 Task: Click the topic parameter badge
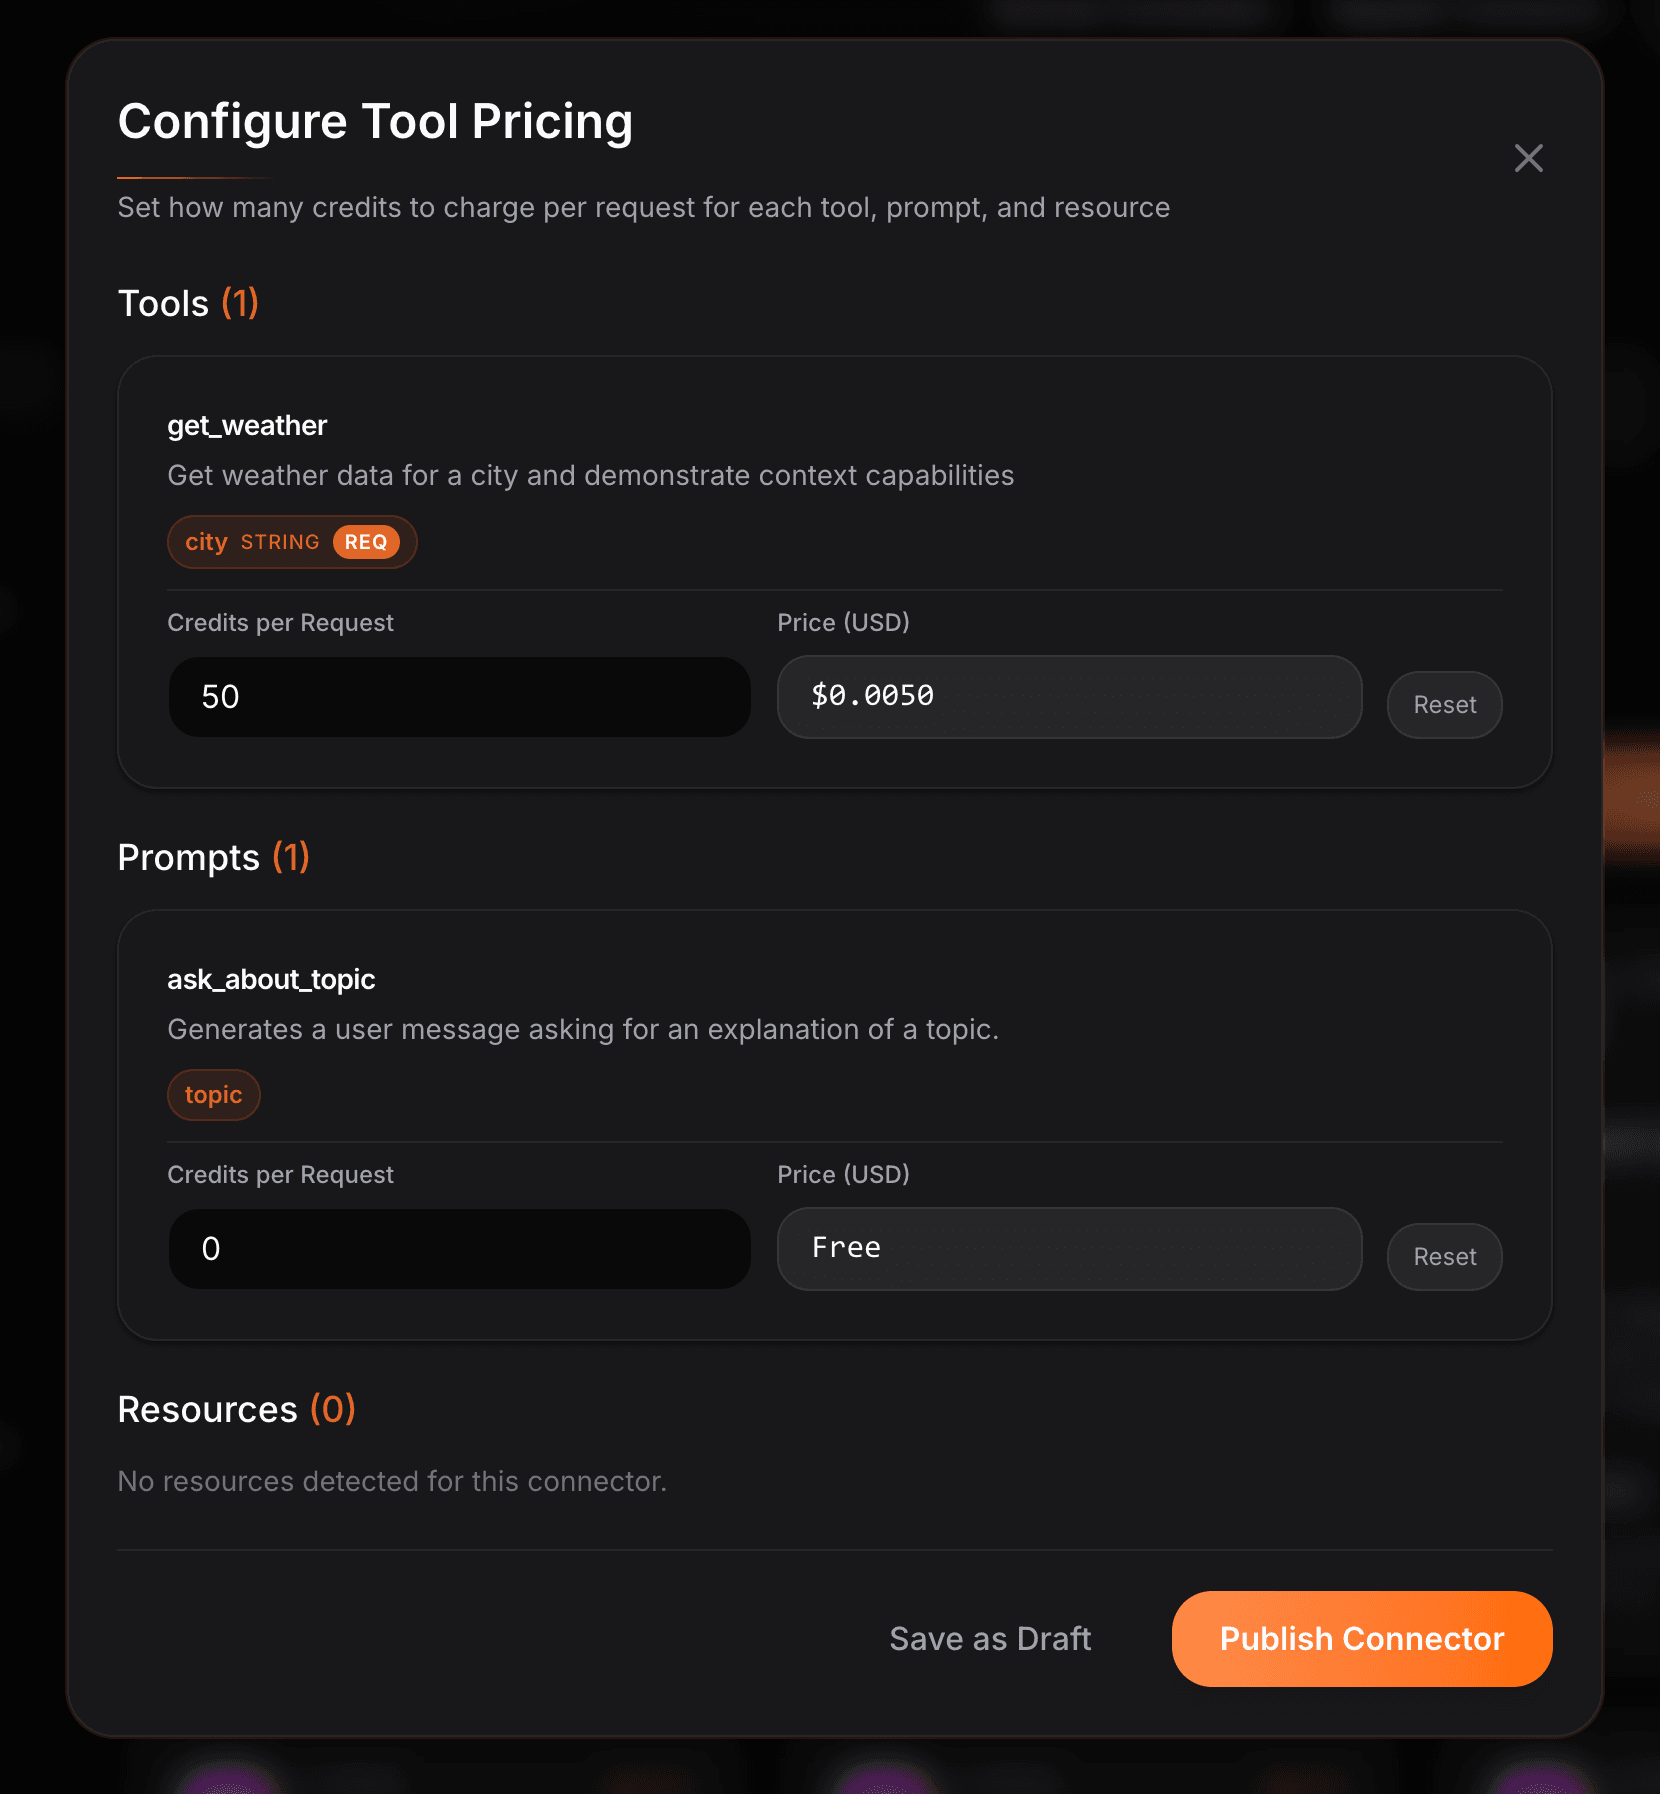[213, 1095]
